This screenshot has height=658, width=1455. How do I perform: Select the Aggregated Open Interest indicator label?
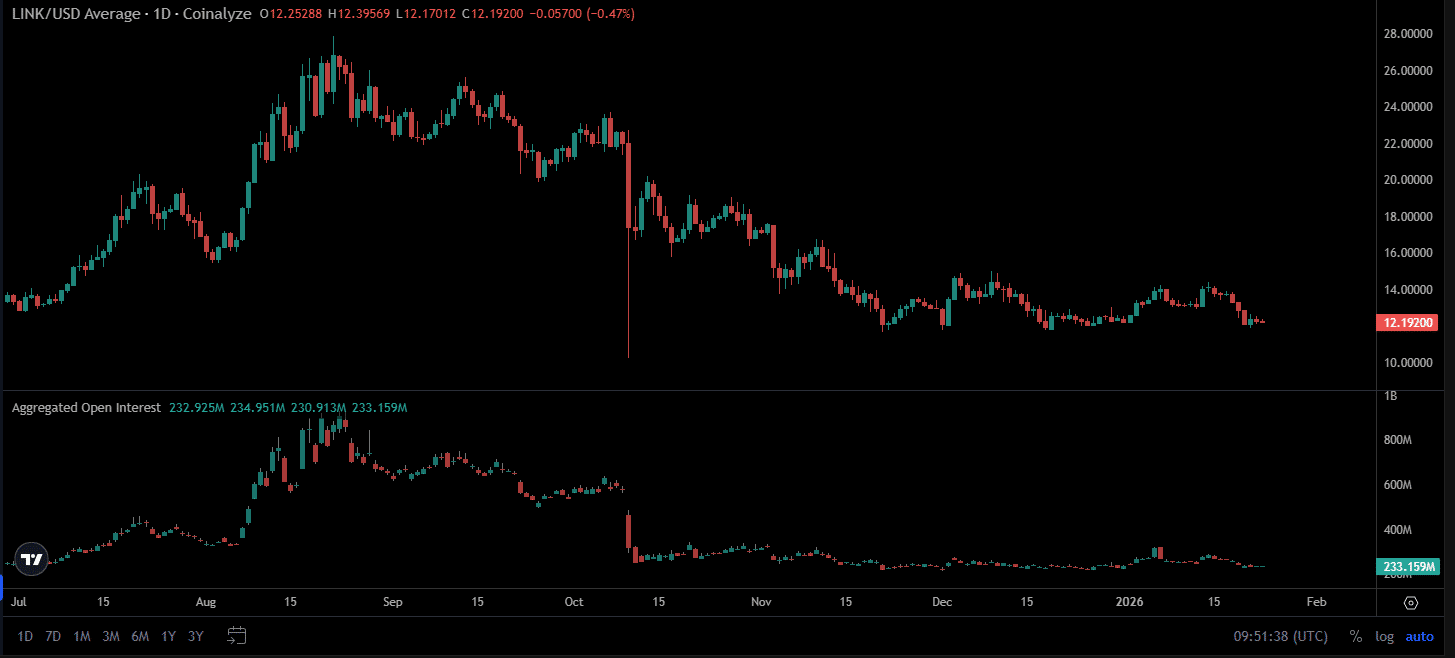point(86,408)
